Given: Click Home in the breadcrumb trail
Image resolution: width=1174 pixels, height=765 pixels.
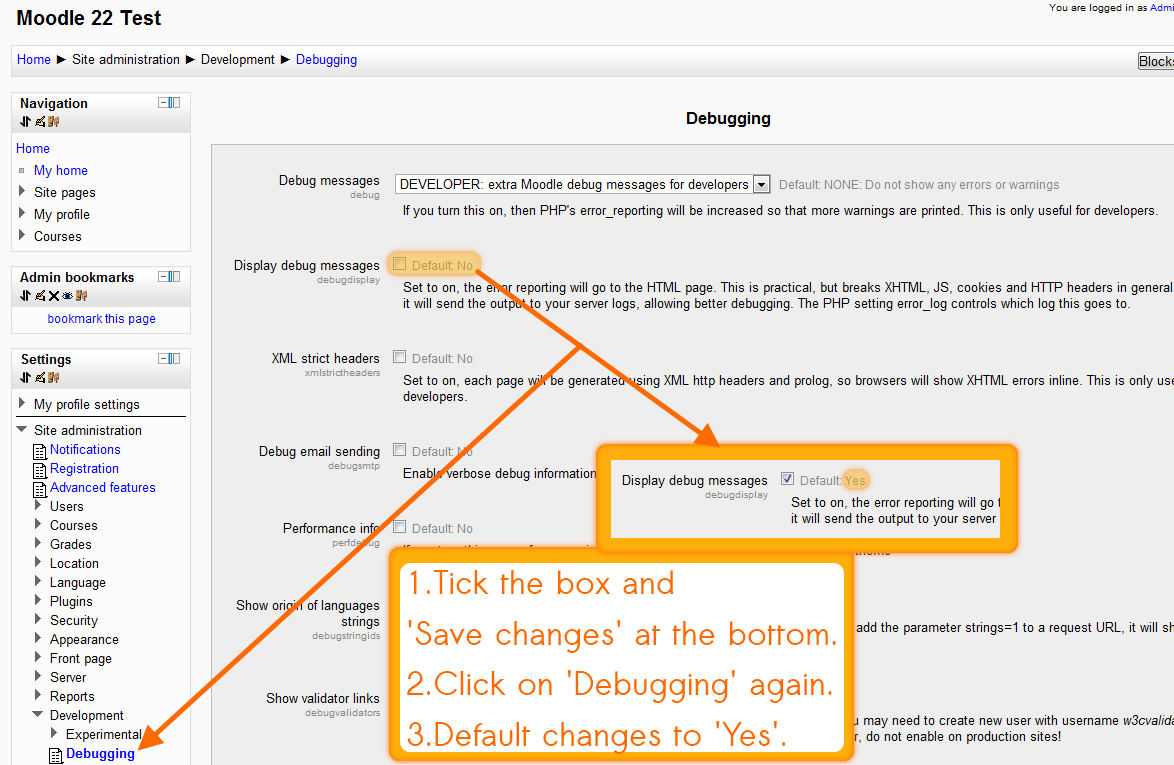Looking at the screenshot, I should point(34,59).
